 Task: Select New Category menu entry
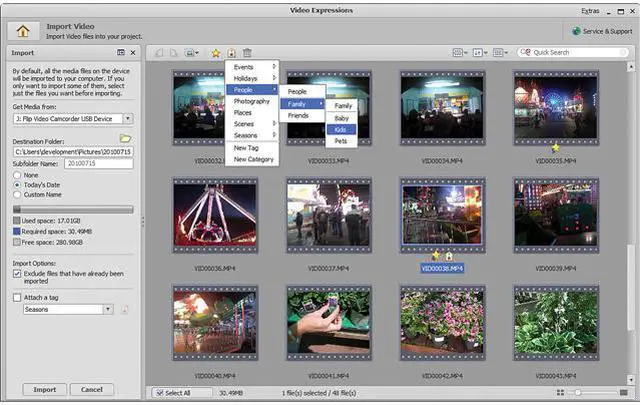(x=253, y=159)
